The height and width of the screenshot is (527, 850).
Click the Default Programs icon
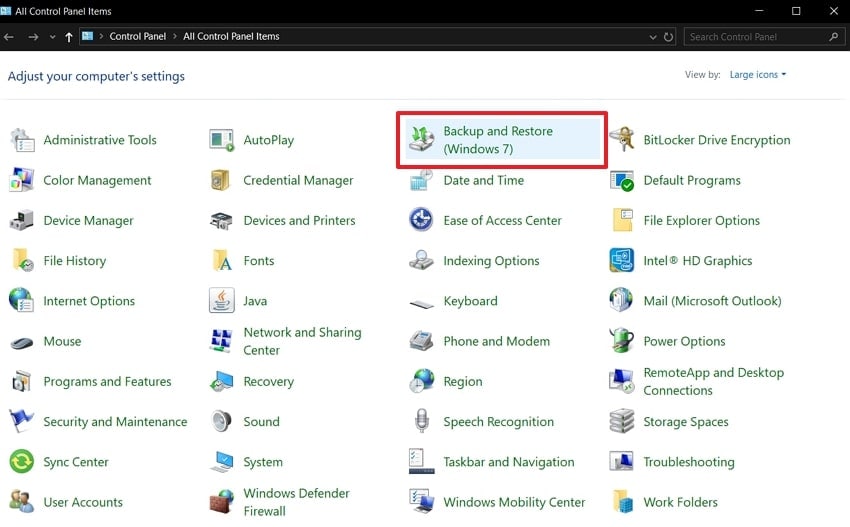tap(622, 180)
